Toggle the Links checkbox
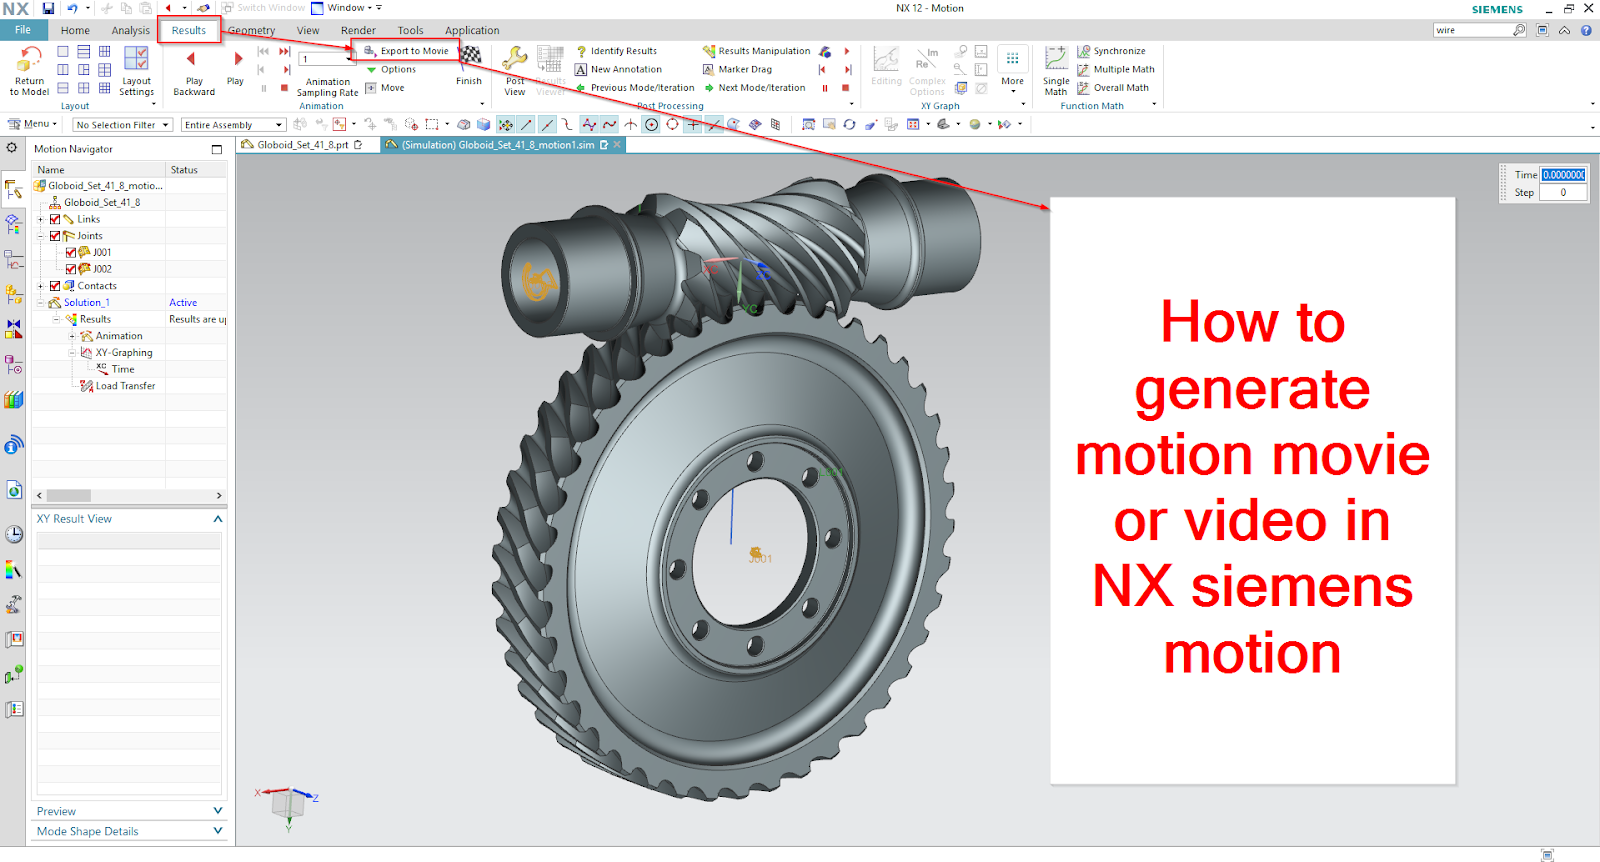 55,219
